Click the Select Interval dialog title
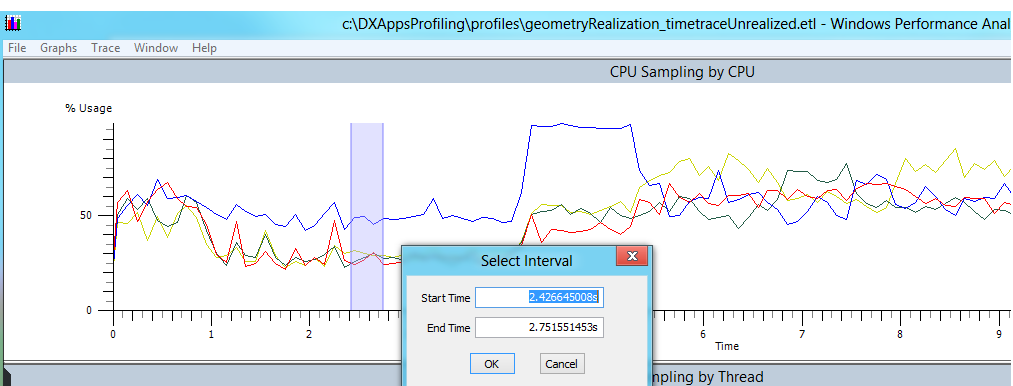The image size is (1013, 386). point(527,261)
